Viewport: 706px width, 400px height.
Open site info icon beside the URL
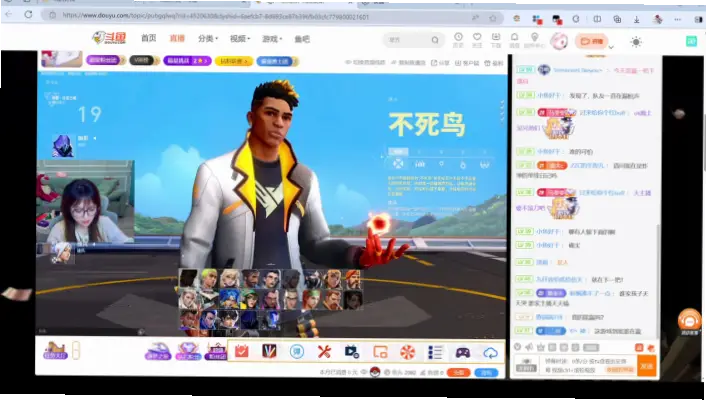click(52, 15)
